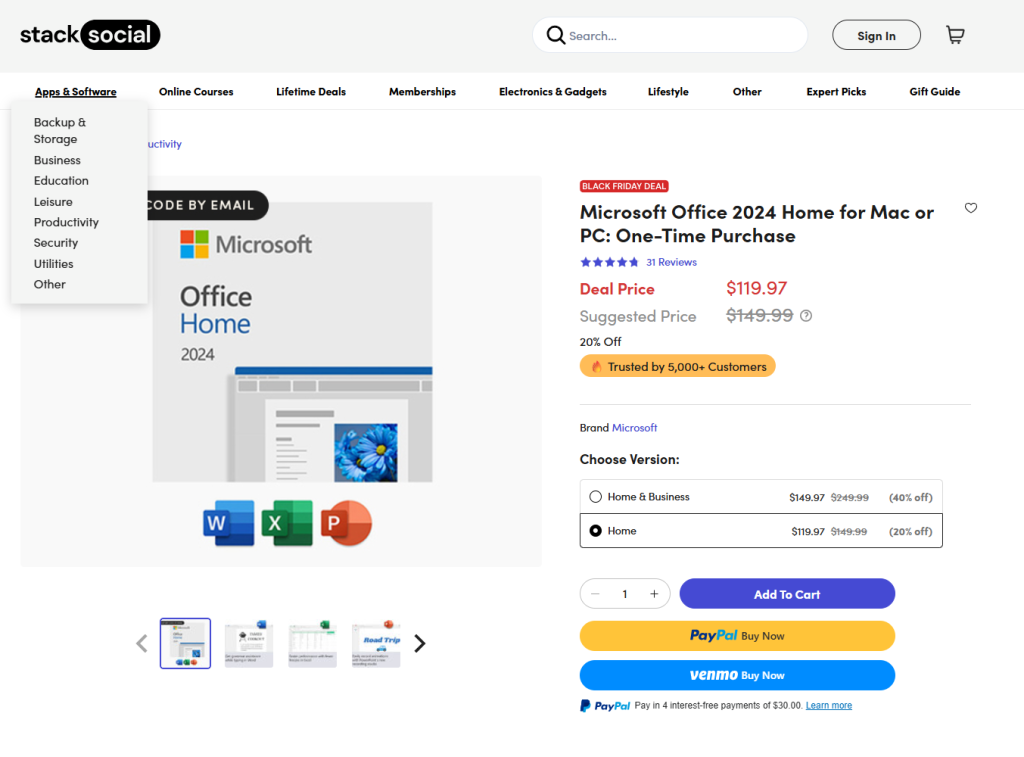Decrease quantity with minus icon
This screenshot has height=757, width=1024.
click(596, 594)
